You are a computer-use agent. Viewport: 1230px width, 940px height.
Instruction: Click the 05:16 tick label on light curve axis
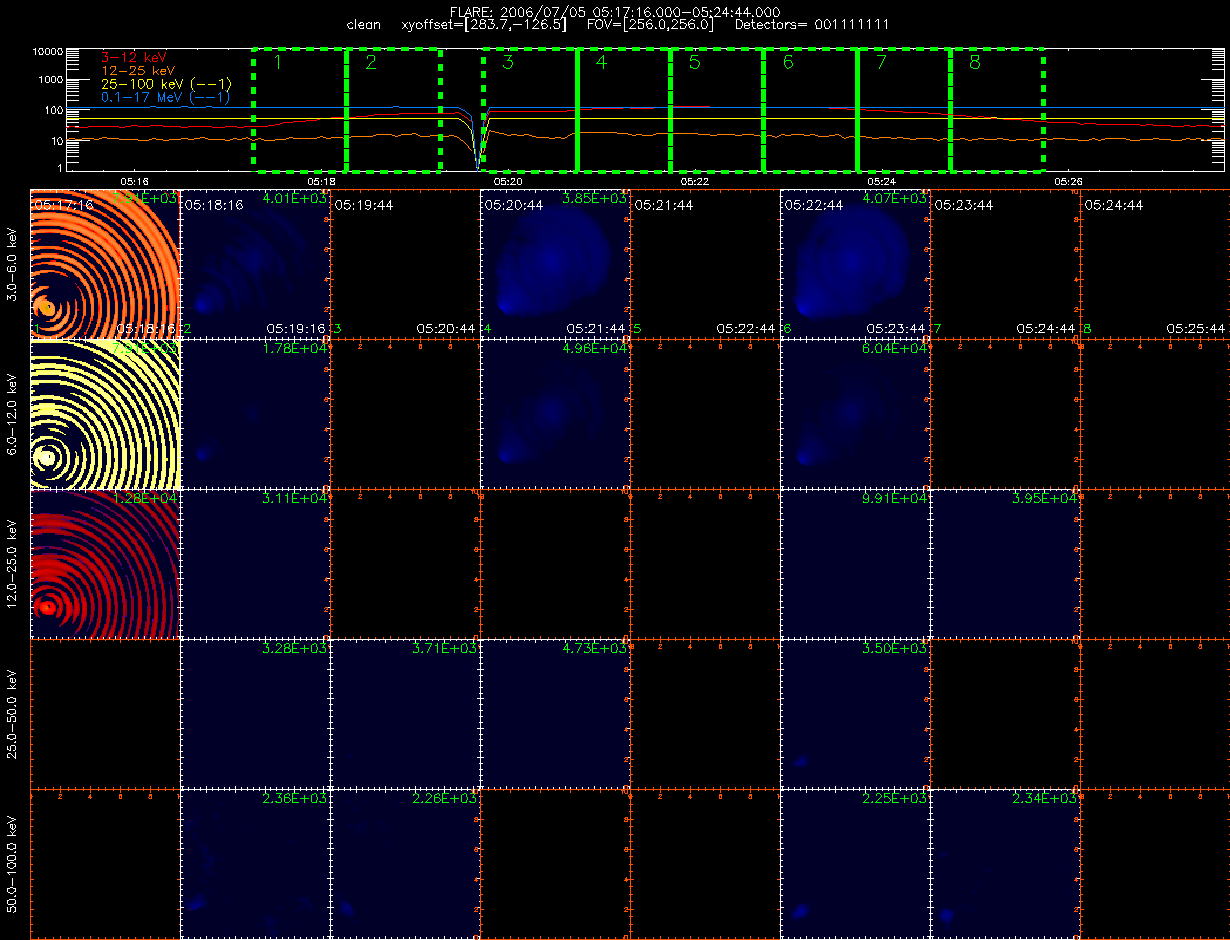click(x=134, y=181)
